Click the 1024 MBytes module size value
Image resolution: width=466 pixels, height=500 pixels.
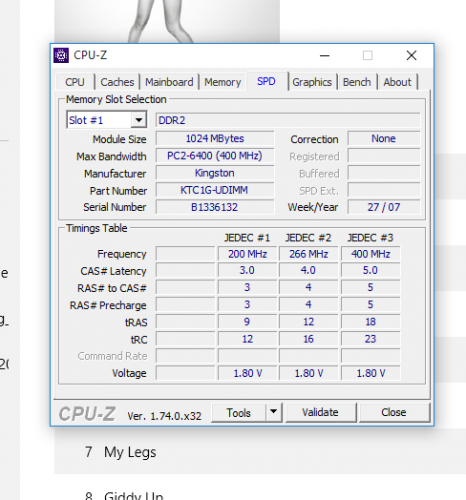click(x=215, y=138)
